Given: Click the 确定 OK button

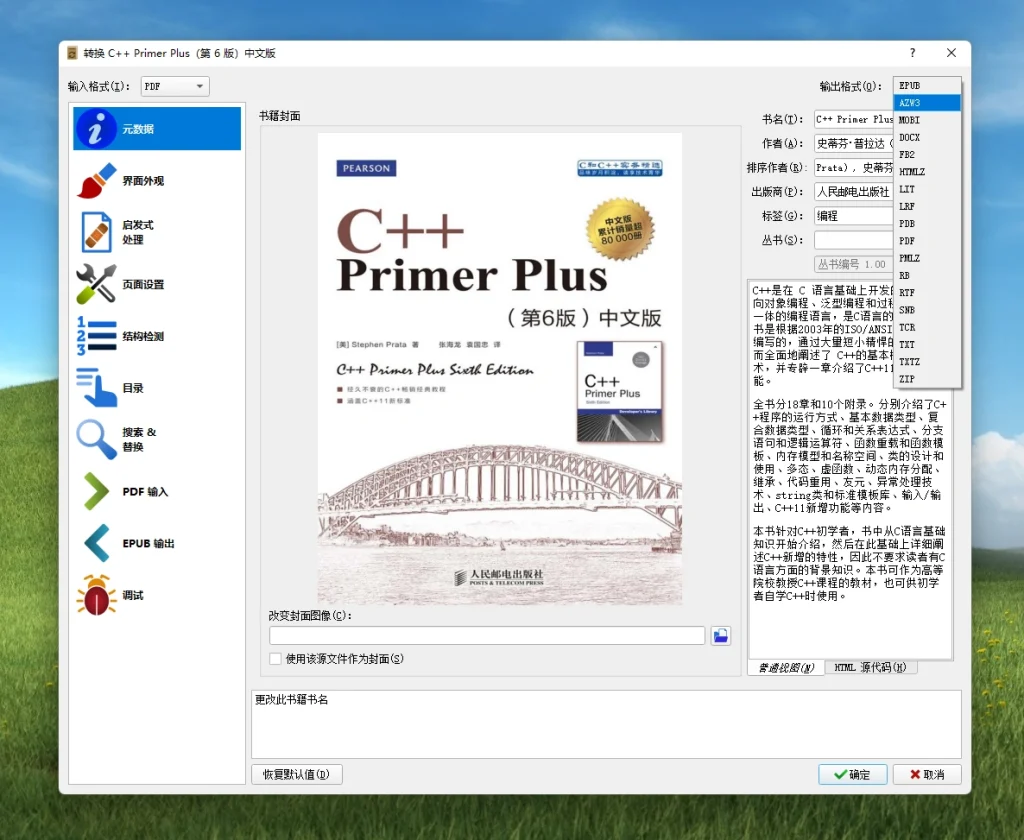Looking at the screenshot, I should tap(852, 775).
